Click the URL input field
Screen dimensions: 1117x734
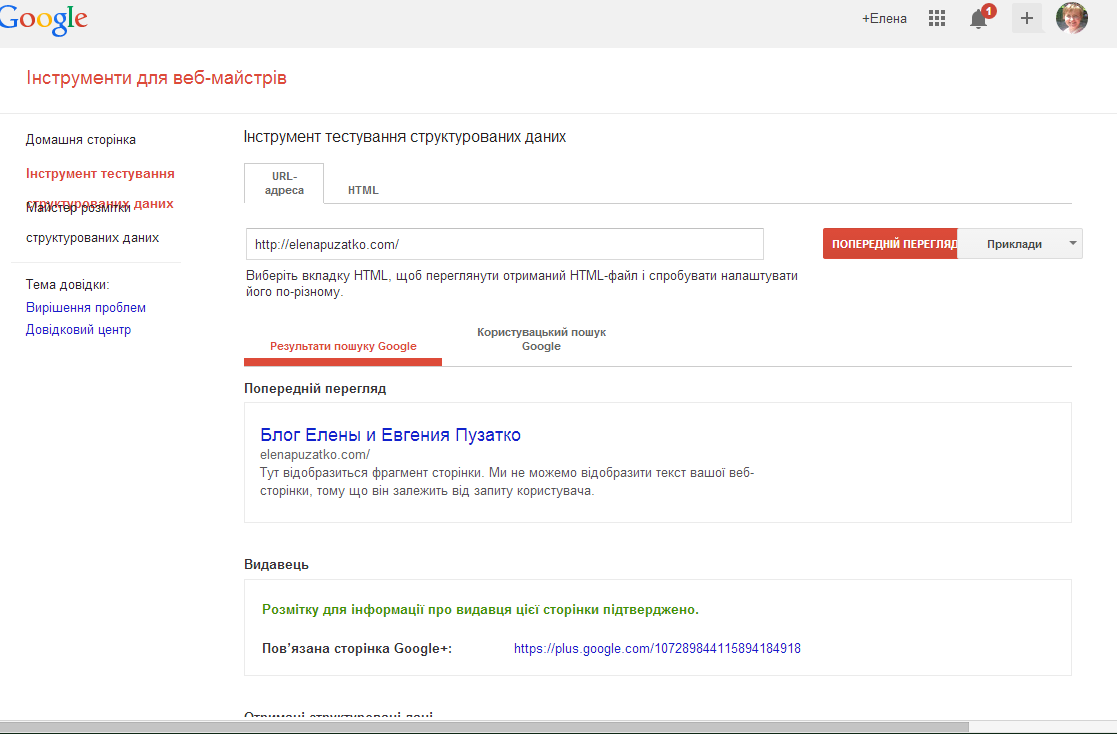coord(504,244)
